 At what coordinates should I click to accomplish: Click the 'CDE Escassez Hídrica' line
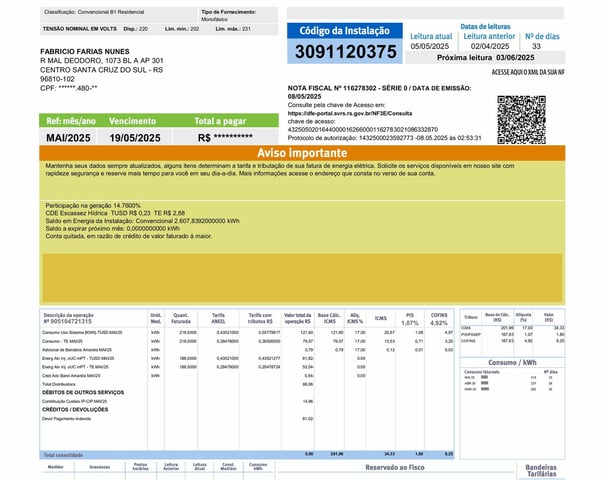115,213
